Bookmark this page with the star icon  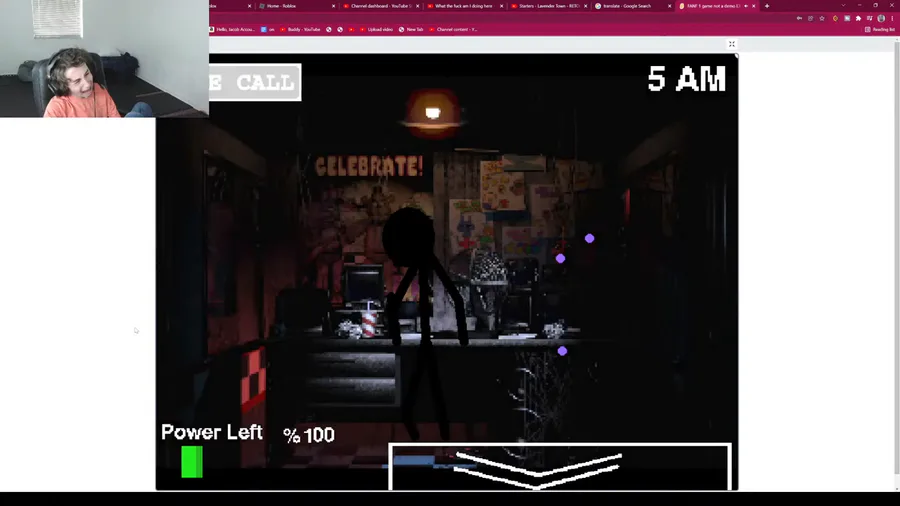click(x=822, y=18)
